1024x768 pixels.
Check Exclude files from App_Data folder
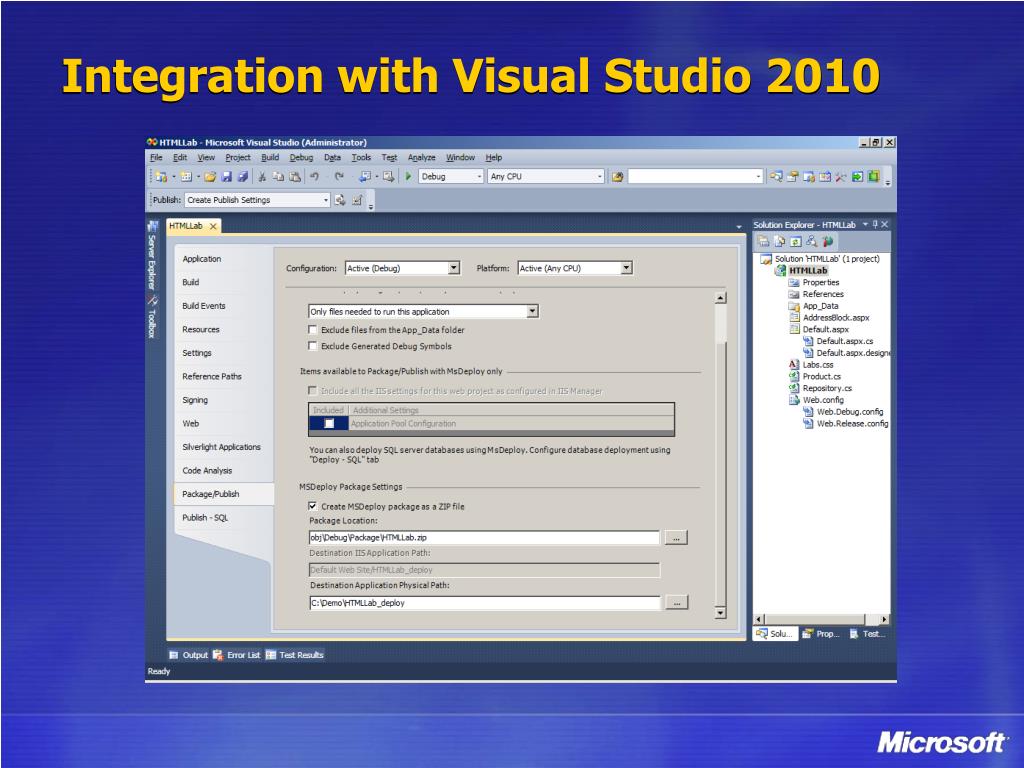pyautogui.click(x=313, y=330)
